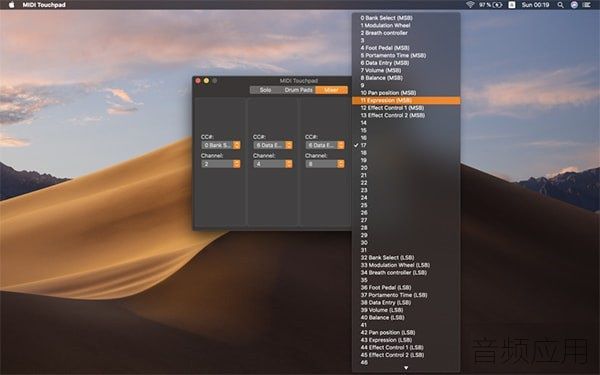Open the Apple menu icon
Screen dimensions: 600x375
[x=11, y=5]
